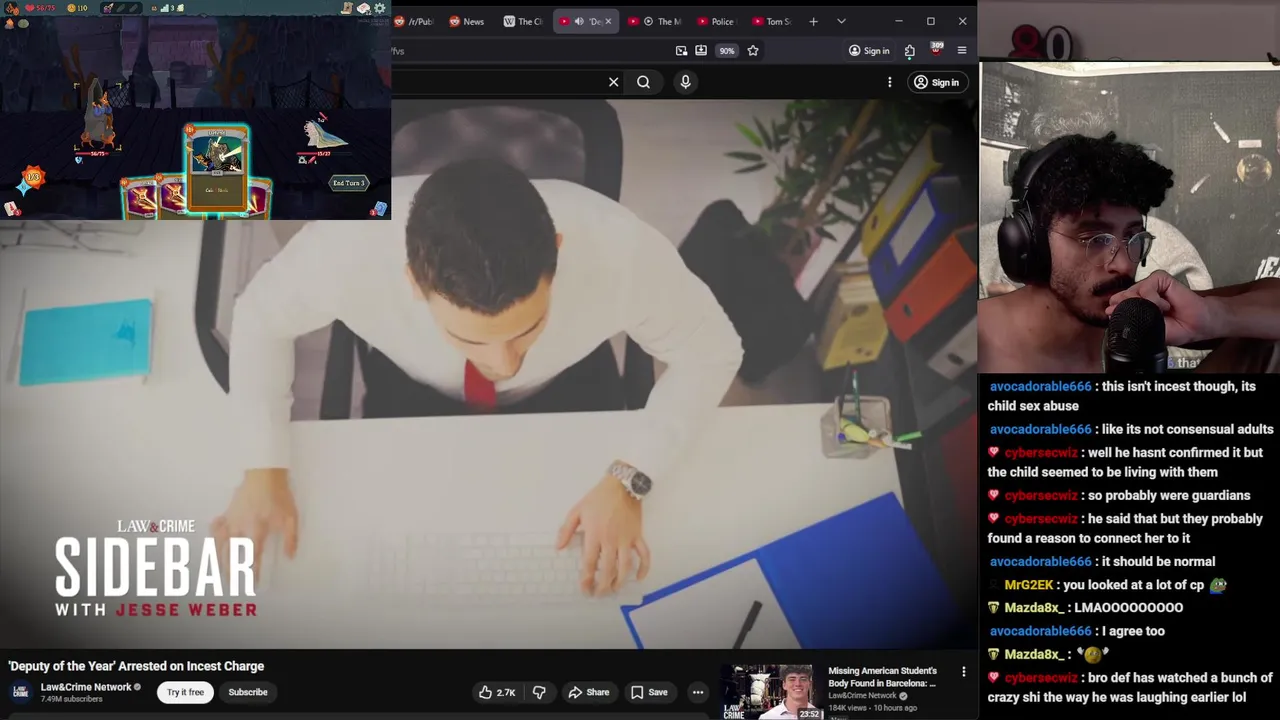Select the highlighted card in the hand
Screen dimensions: 1280x720
click(x=217, y=169)
